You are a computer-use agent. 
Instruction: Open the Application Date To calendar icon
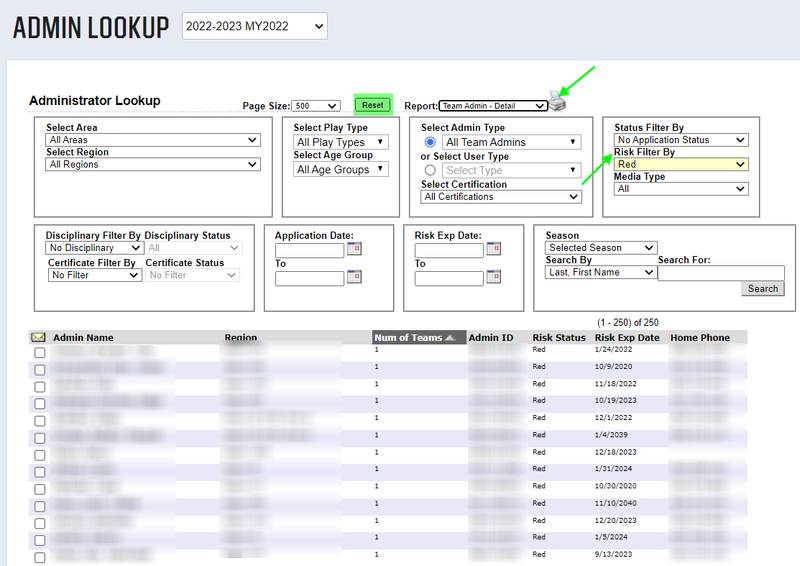tap(353, 278)
